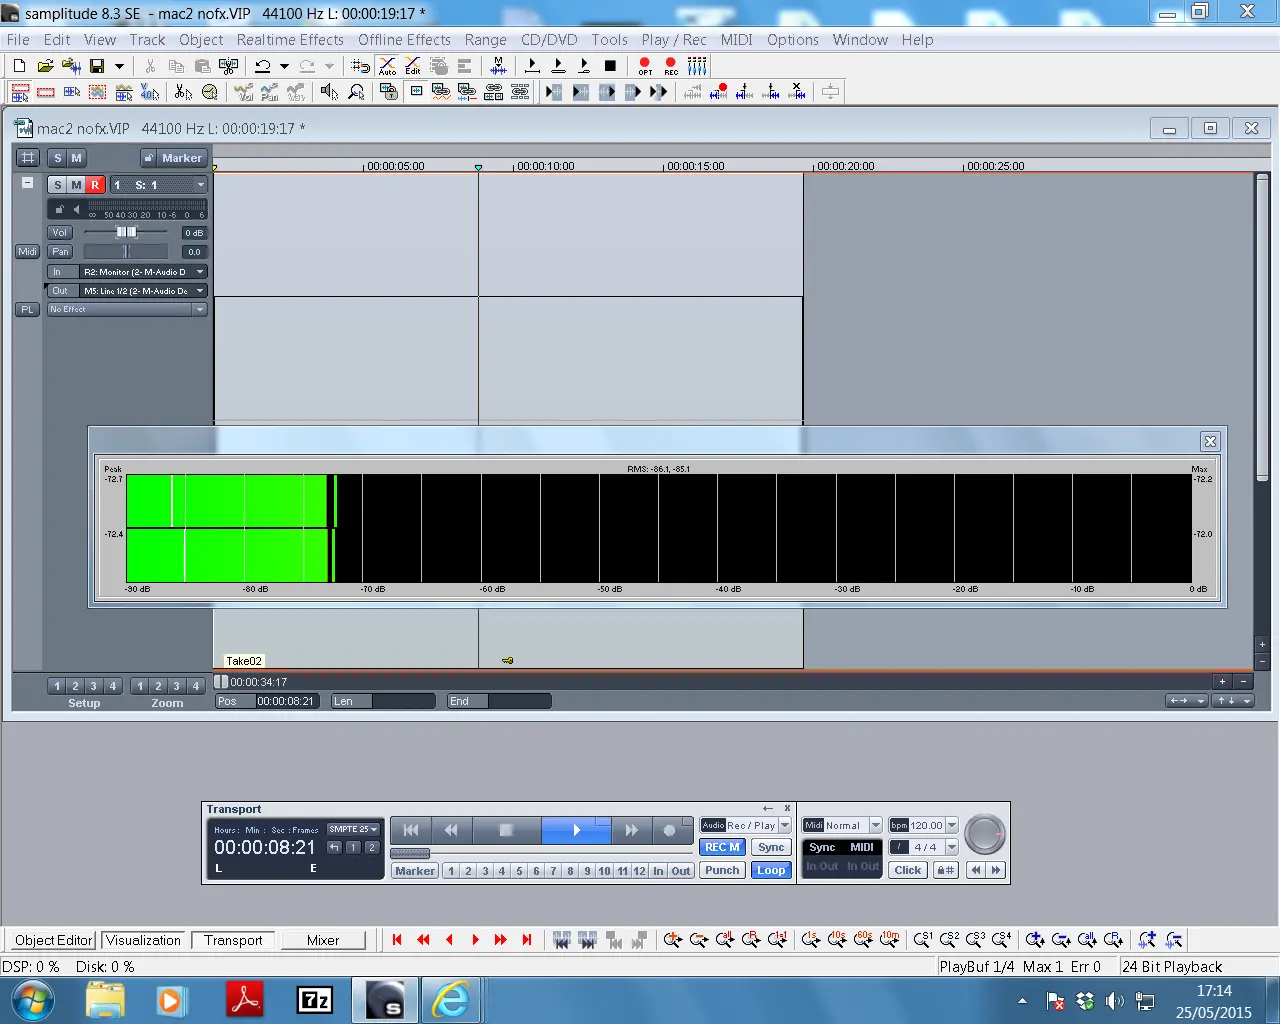Screen dimensions: 1280x1024
Task: Click the Pos 00:00:08:21 field
Action: click(x=267, y=701)
